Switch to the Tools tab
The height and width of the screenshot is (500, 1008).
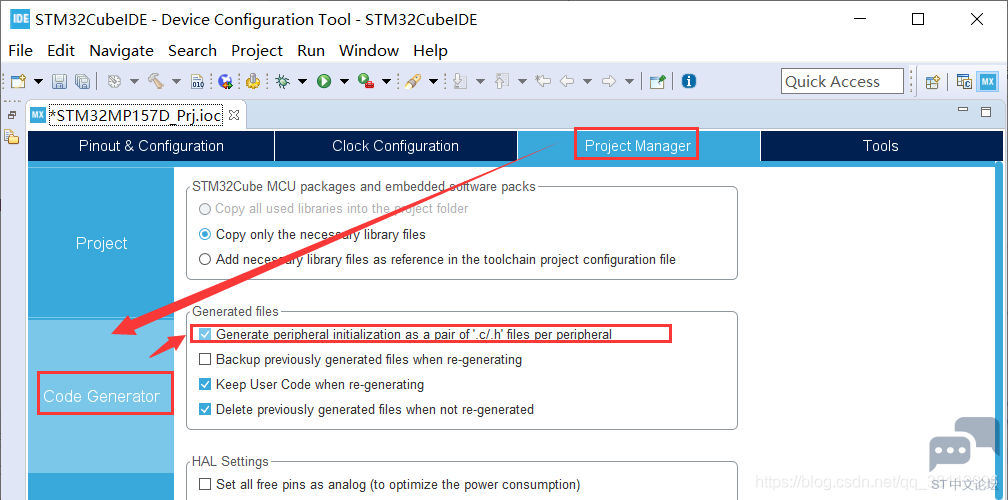point(881,146)
